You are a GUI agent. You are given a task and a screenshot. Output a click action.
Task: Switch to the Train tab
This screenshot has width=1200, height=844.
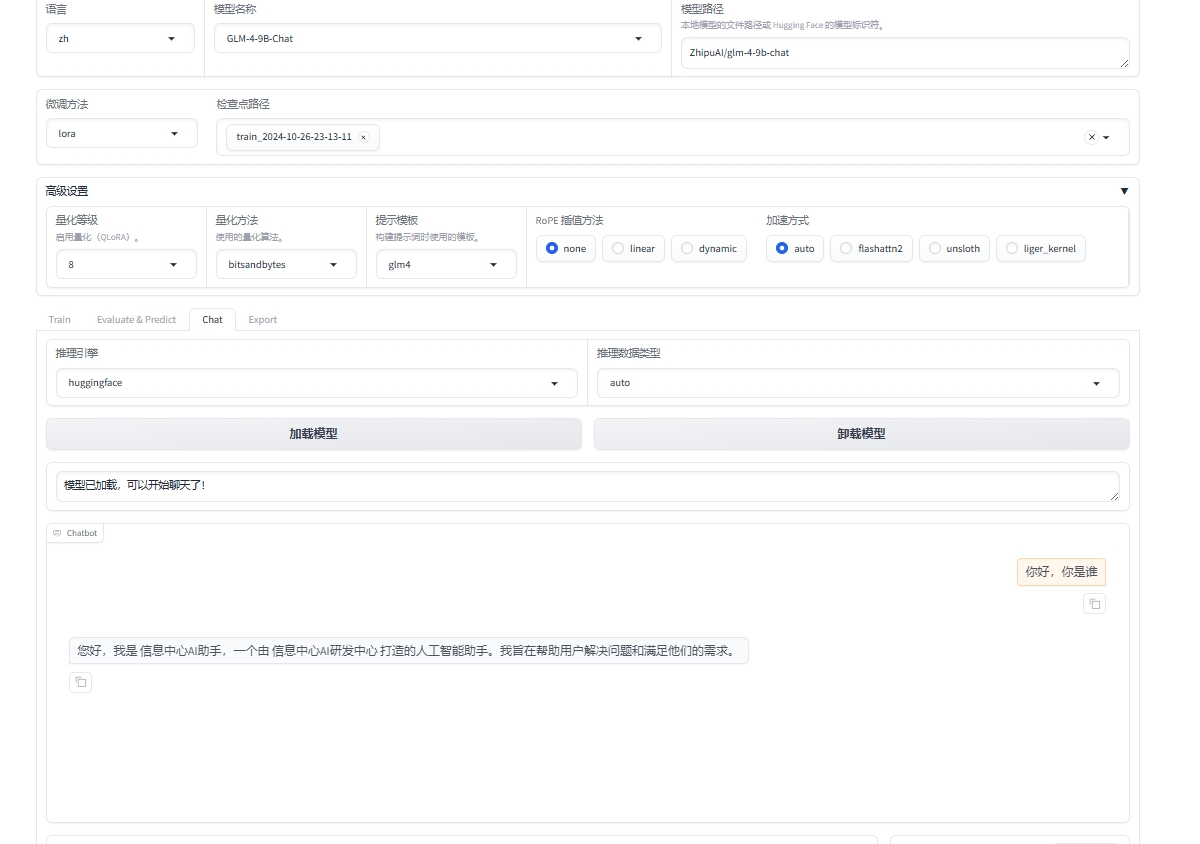click(x=60, y=320)
